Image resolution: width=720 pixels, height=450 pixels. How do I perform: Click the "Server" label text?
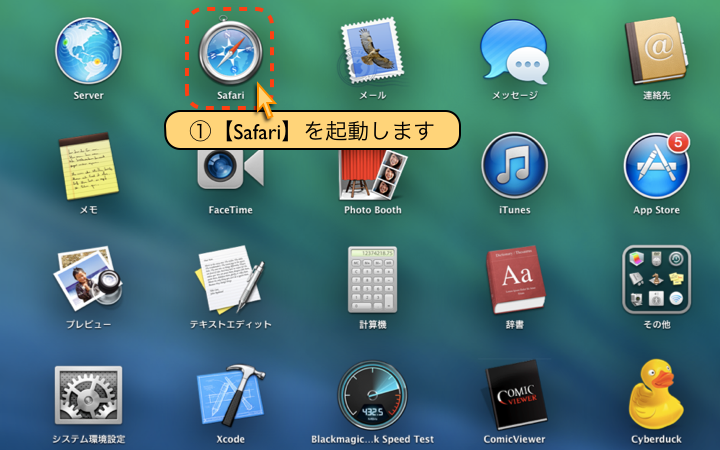[89, 96]
